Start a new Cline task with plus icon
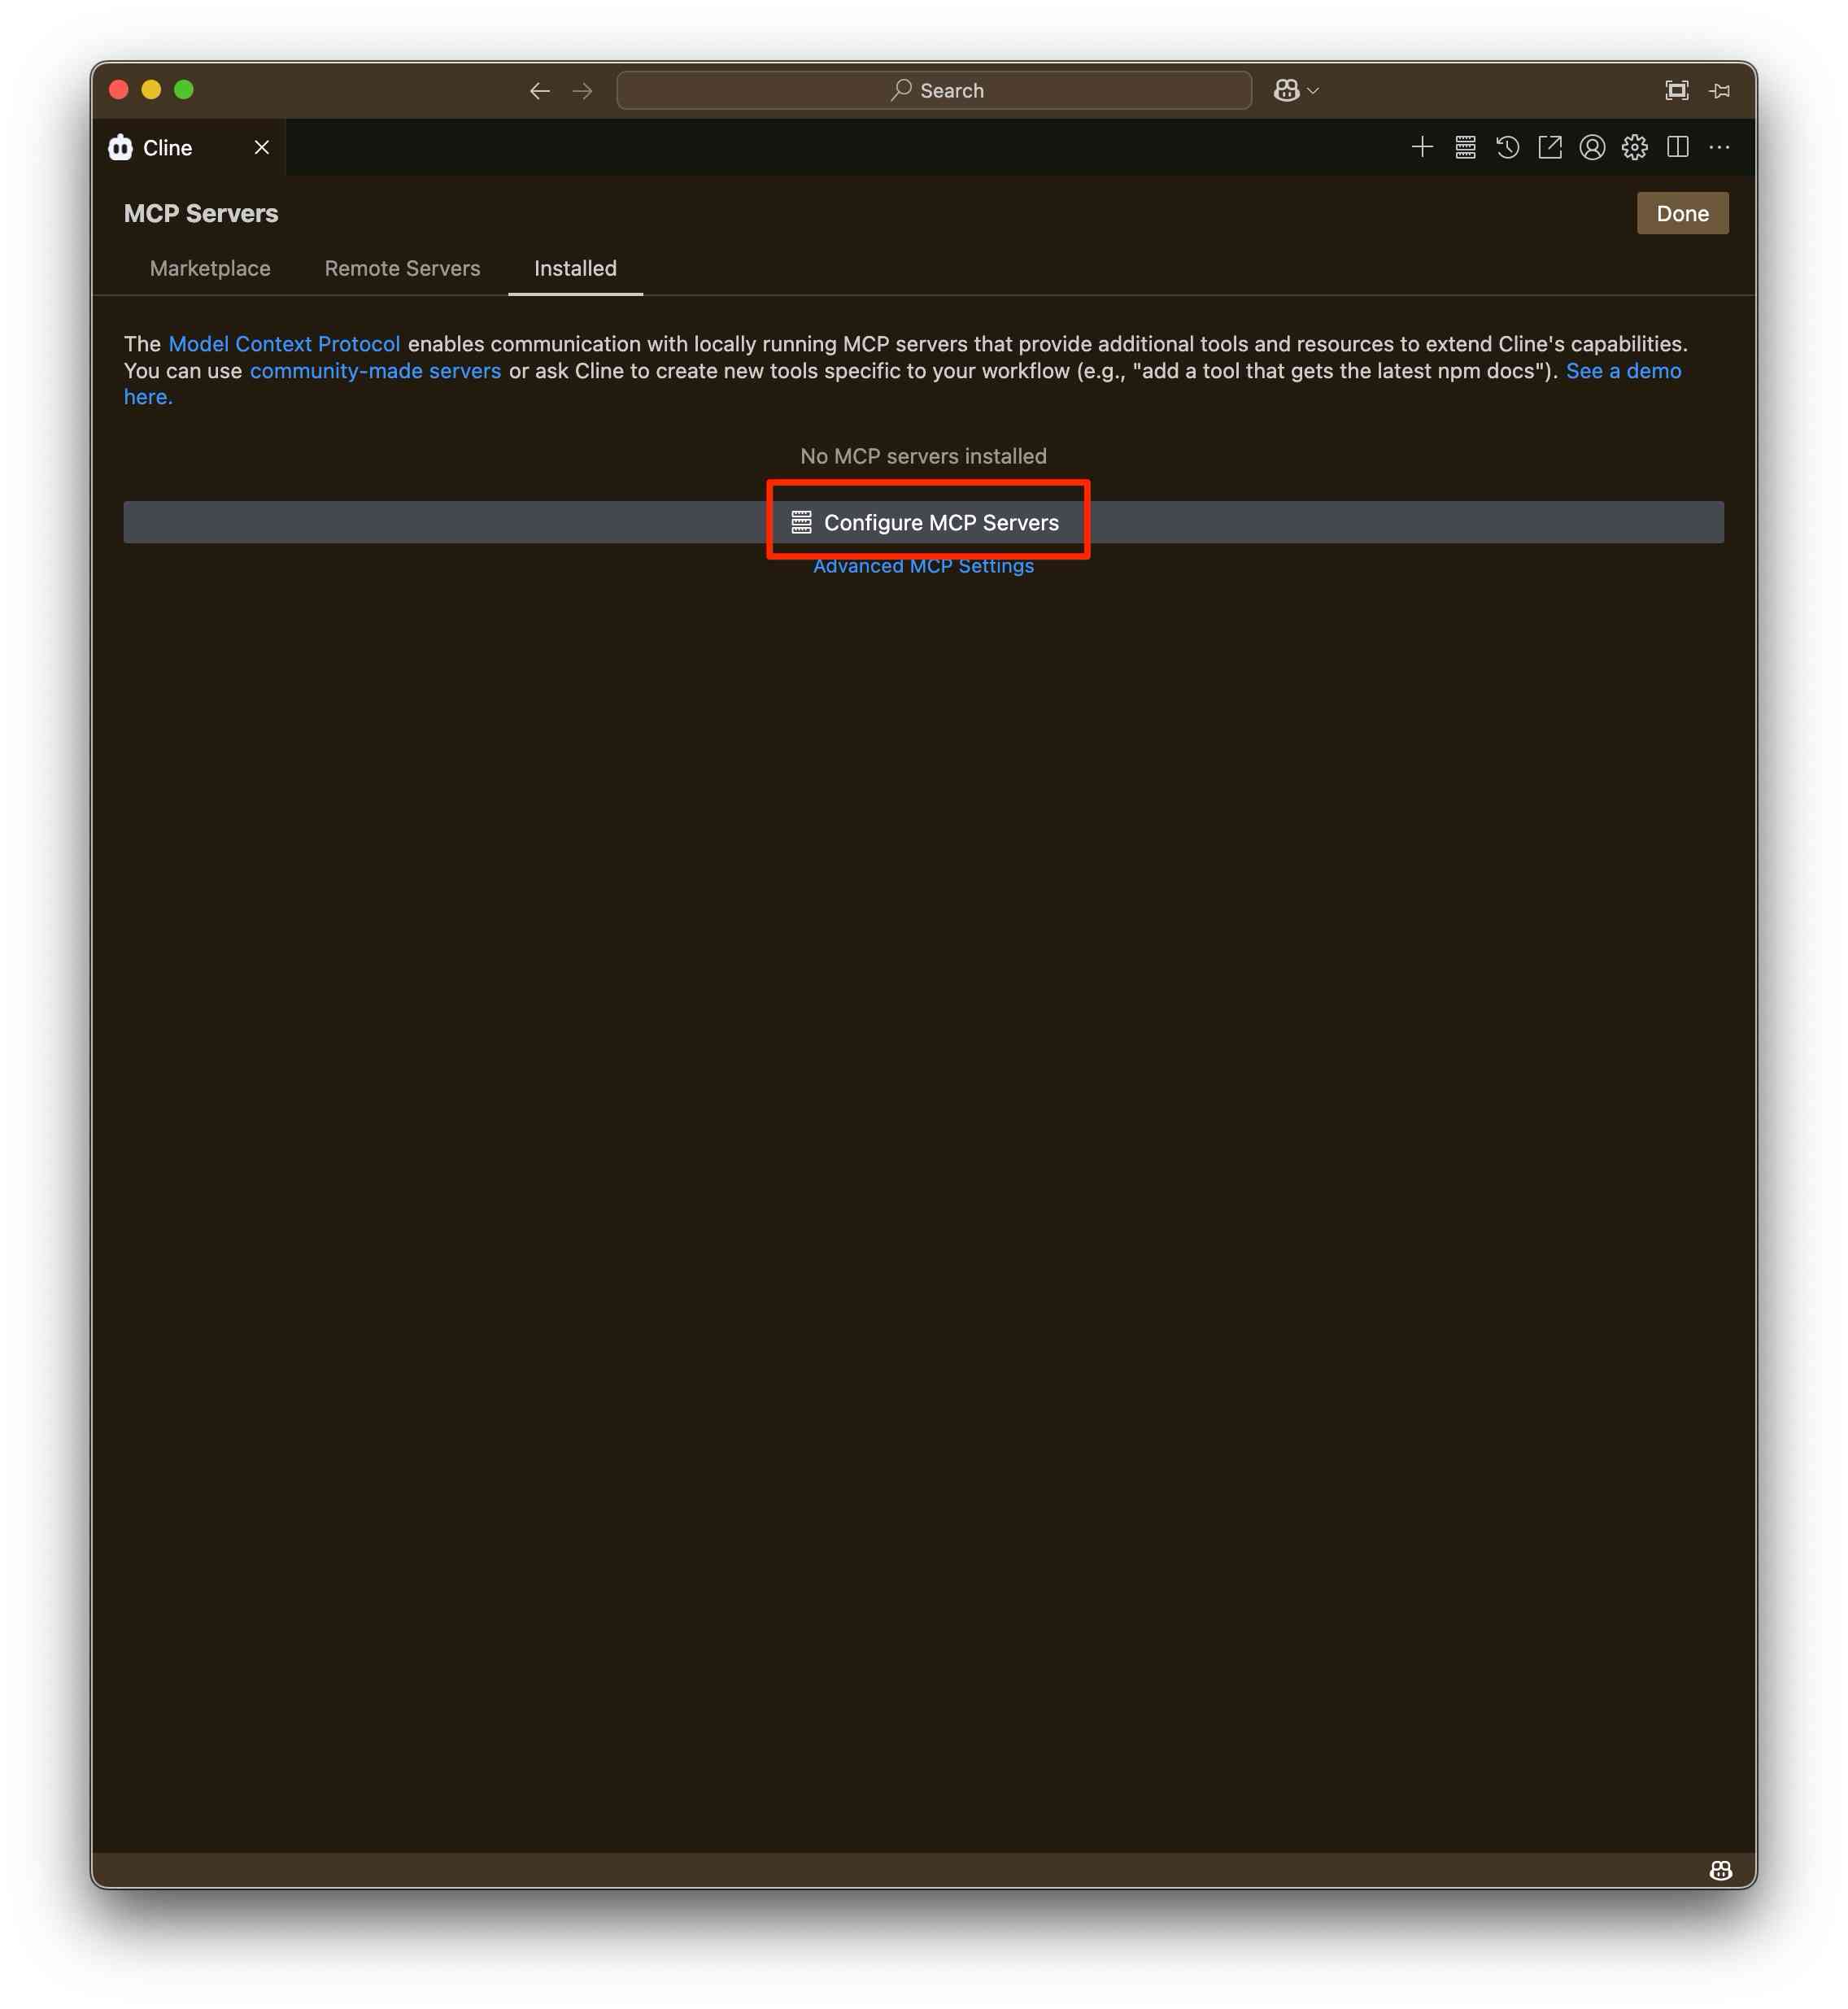Screen dimensions: 1848x2009 click(x=1422, y=148)
